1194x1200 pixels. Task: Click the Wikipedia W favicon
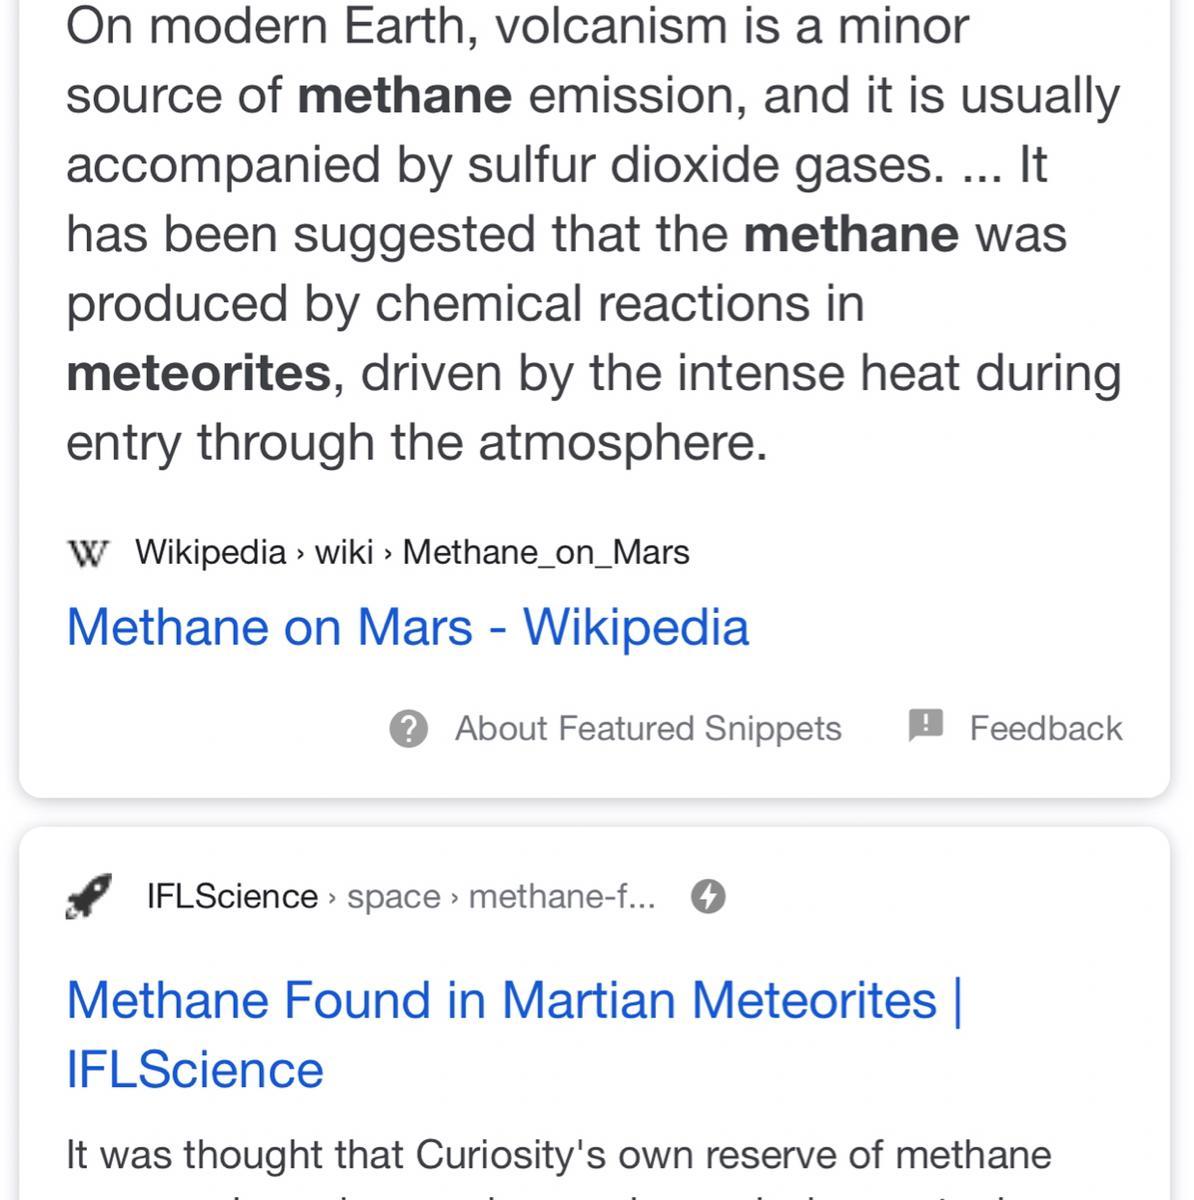pos(87,552)
